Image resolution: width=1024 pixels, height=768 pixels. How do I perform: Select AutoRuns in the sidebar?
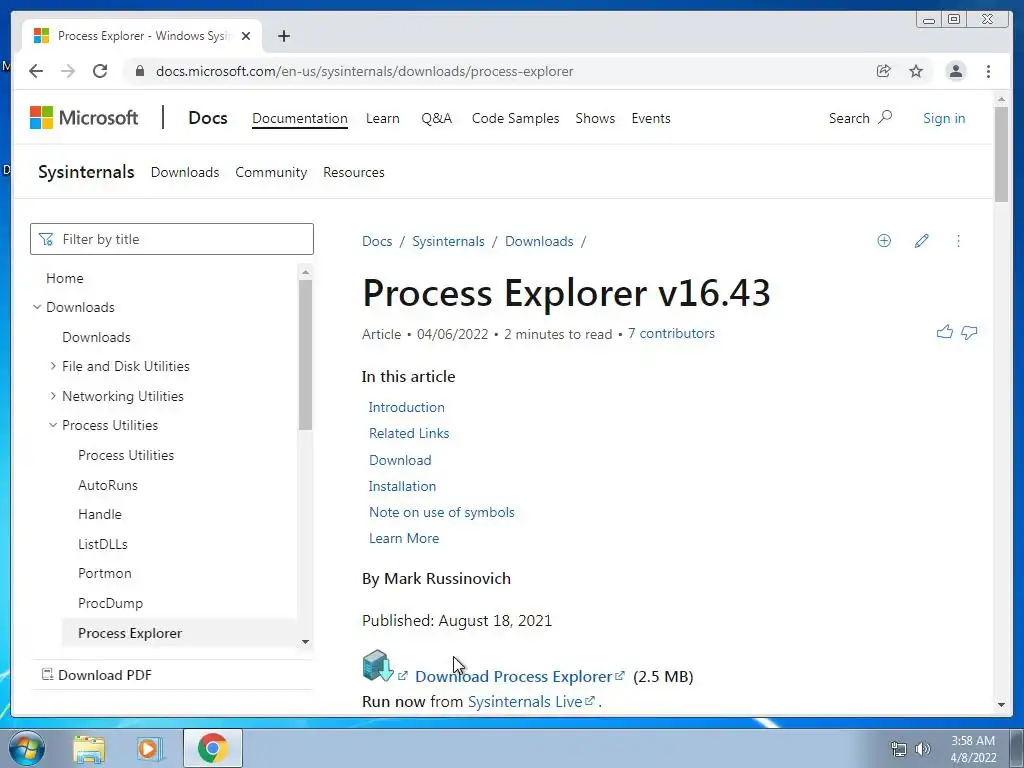108,485
